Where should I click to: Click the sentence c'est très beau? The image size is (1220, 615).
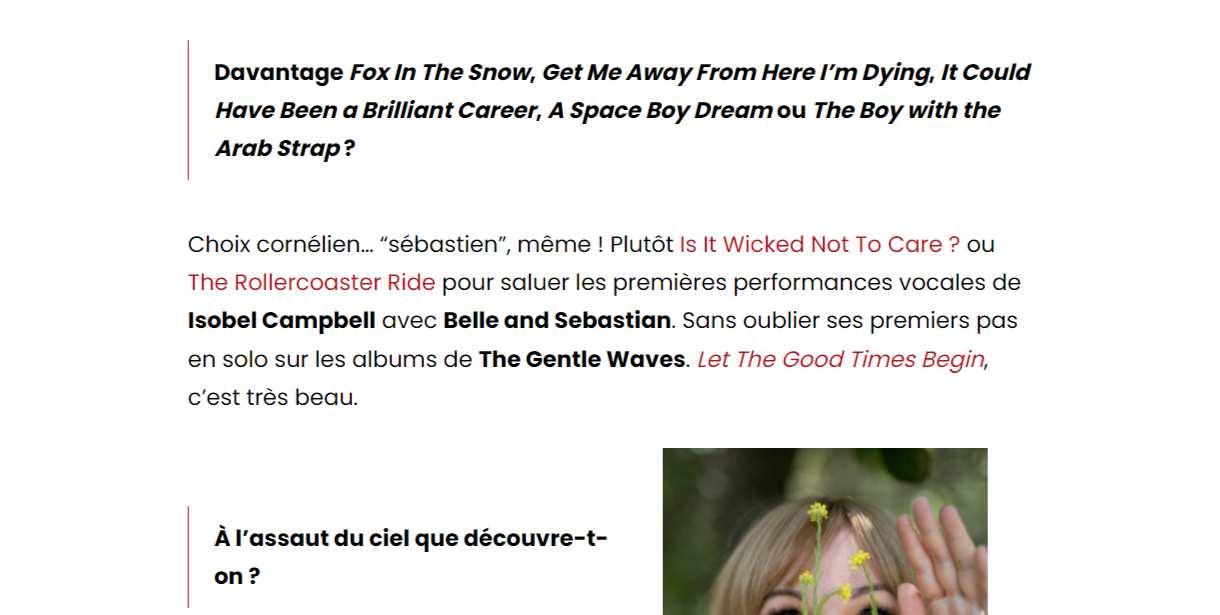click(273, 397)
